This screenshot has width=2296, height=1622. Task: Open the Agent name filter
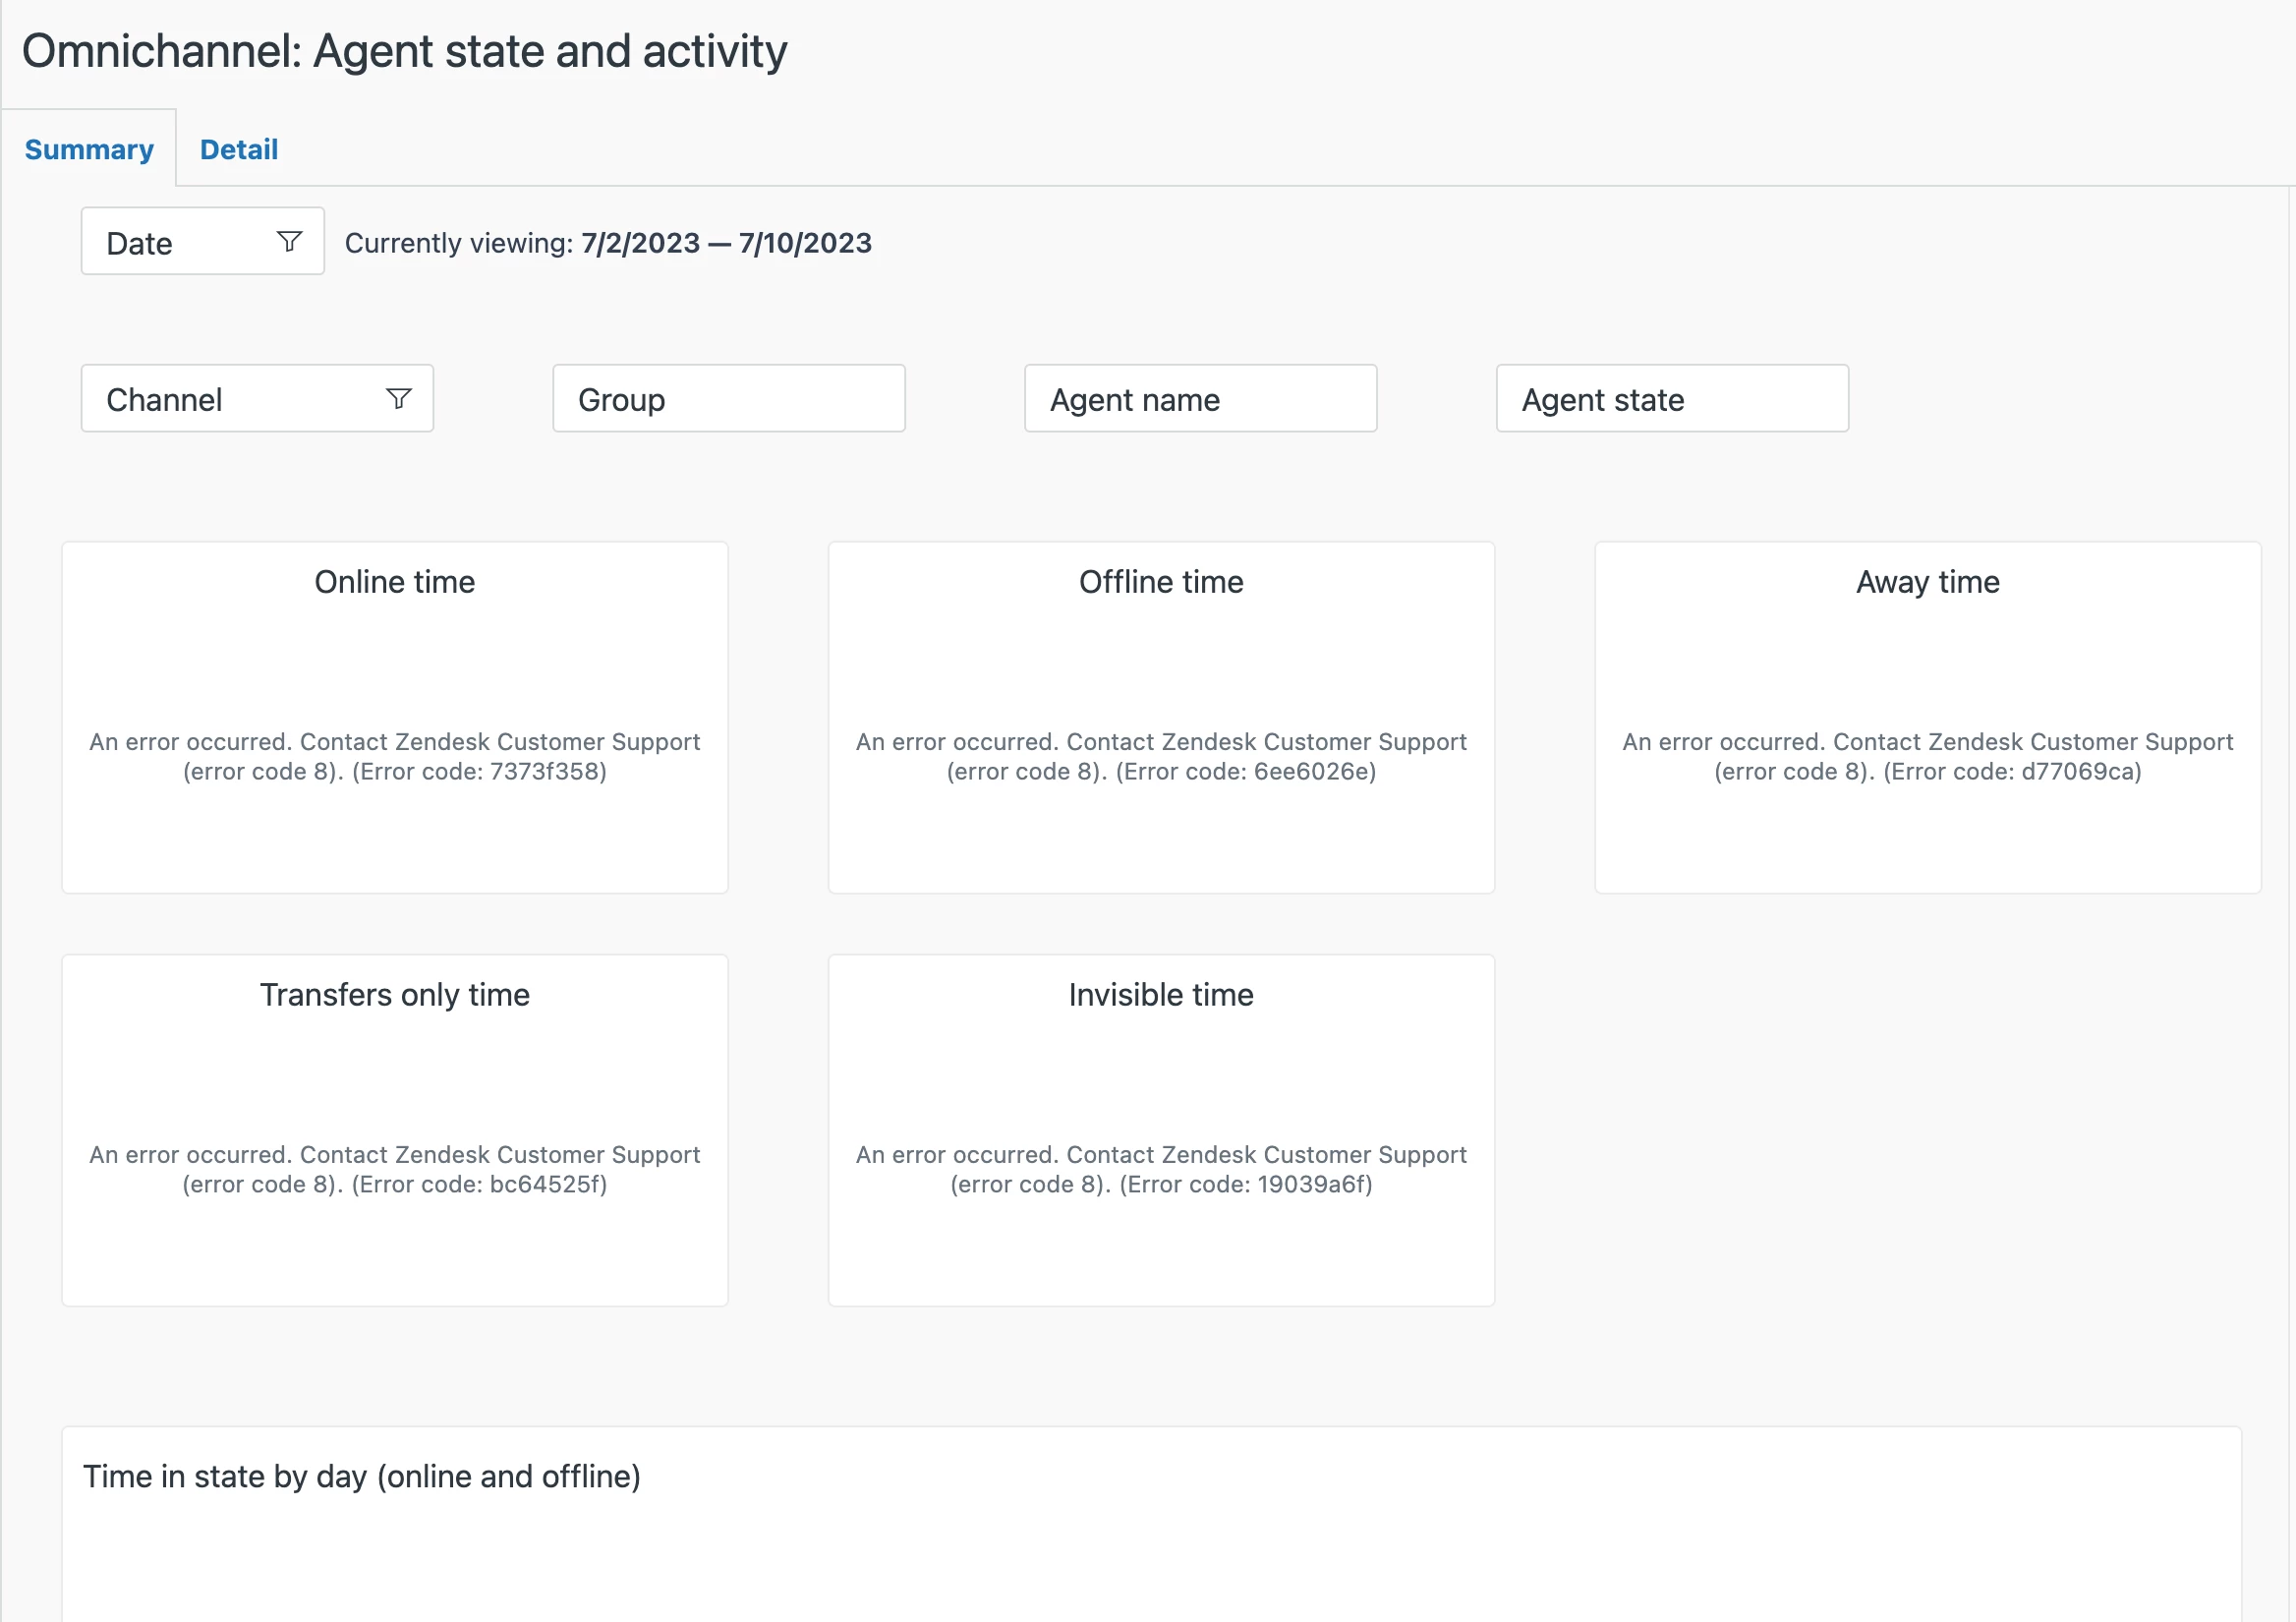[x=1200, y=399]
